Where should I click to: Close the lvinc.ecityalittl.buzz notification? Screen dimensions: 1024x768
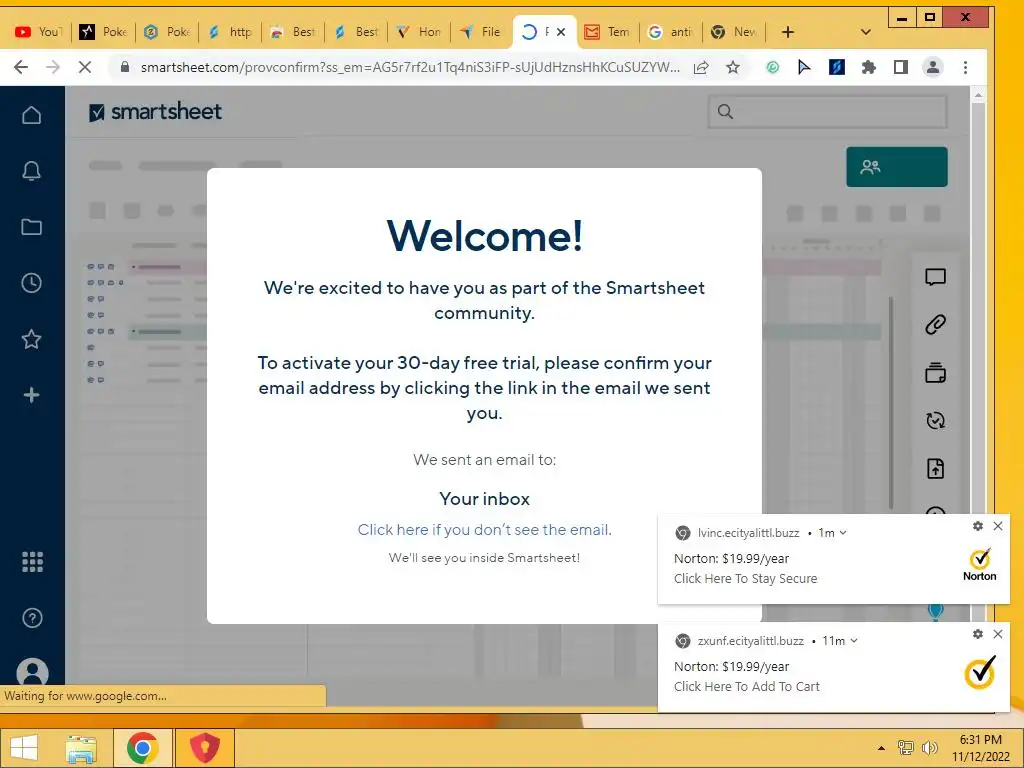(x=998, y=526)
